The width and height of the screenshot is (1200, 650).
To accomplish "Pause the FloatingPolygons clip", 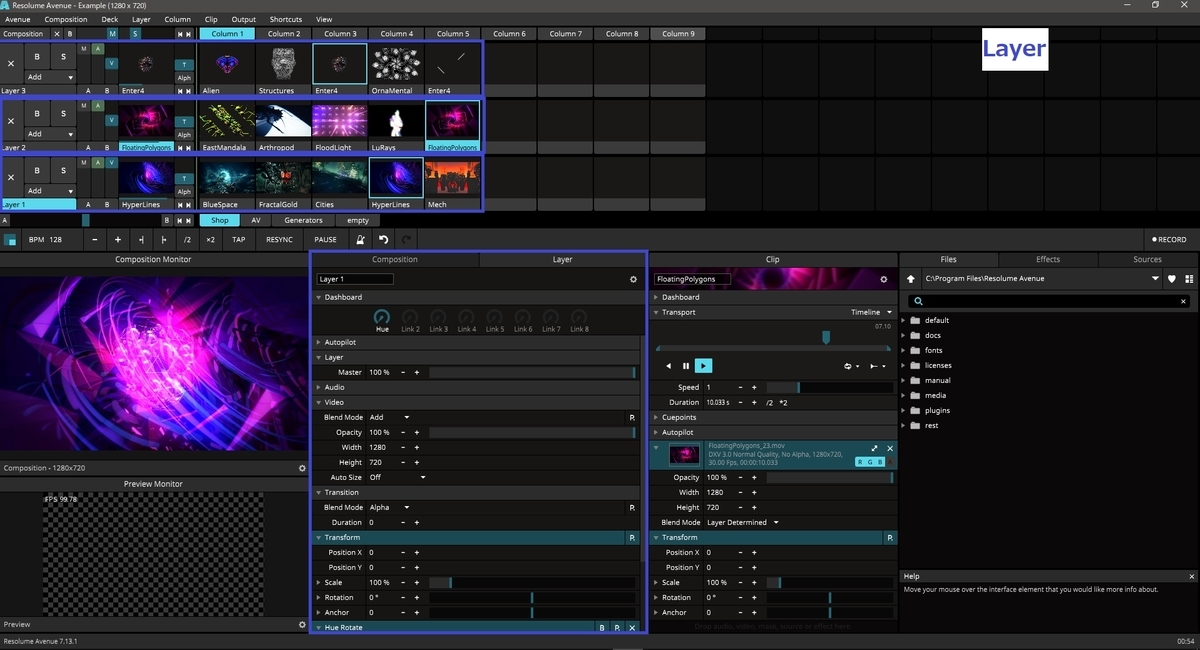I will point(686,366).
